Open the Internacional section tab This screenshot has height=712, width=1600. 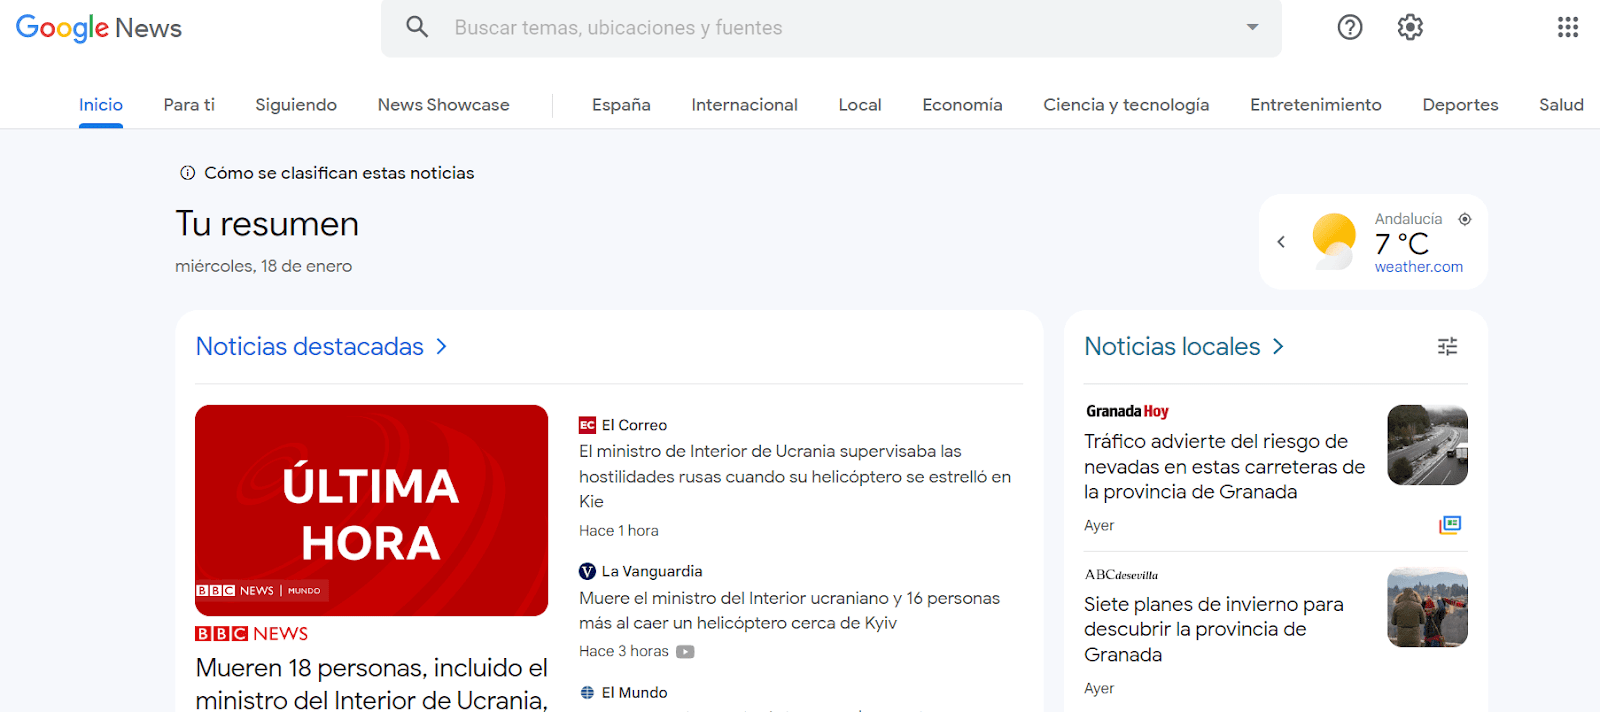tap(744, 104)
